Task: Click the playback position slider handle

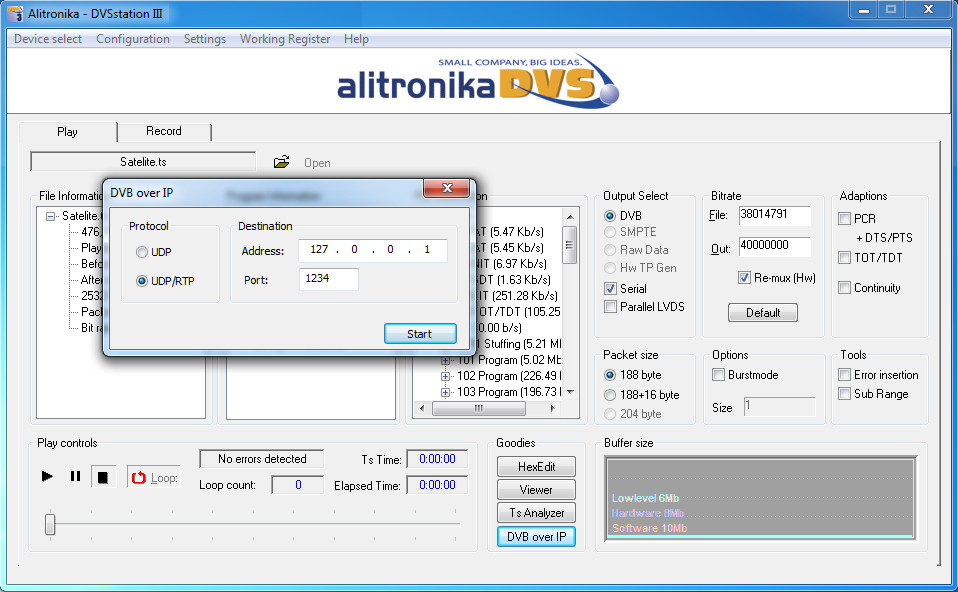Action: [x=50, y=524]
